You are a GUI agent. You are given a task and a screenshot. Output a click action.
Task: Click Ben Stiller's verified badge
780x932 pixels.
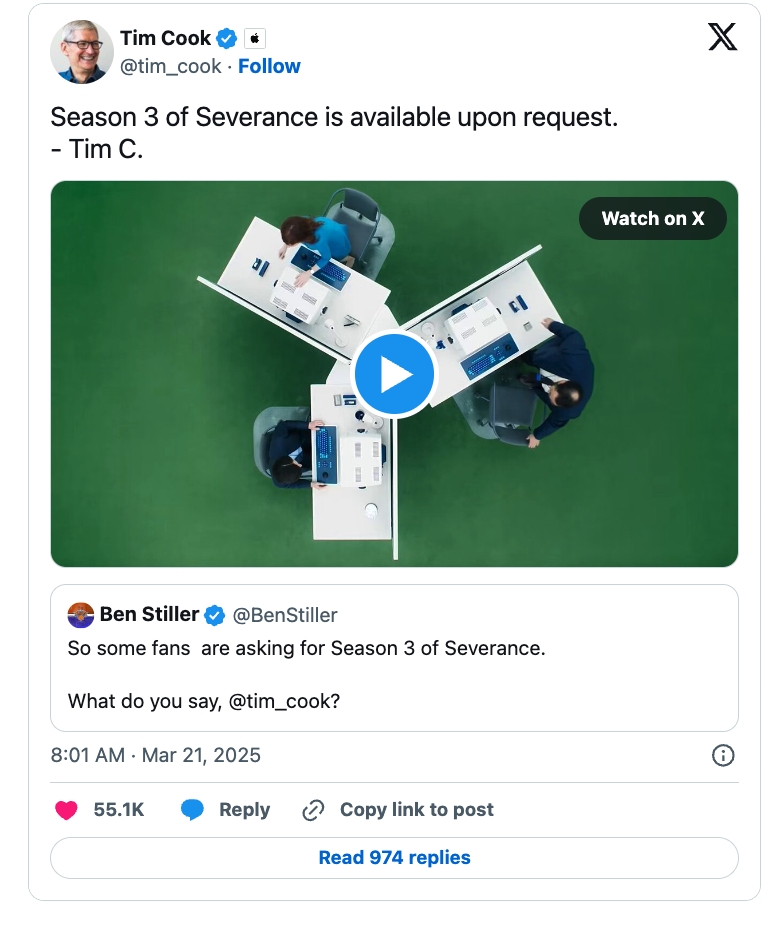pyautogui.click(x=215, y=615)
